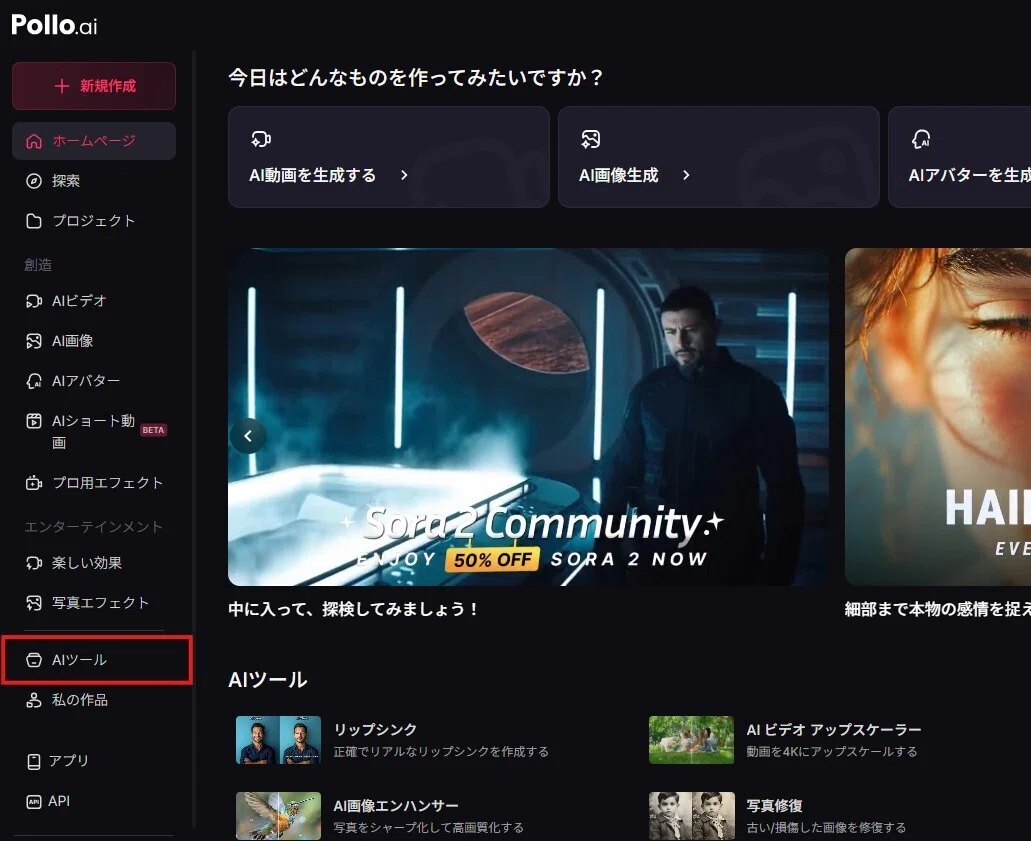Click the icon beside AIショート動画

click(x=34, y=421)
